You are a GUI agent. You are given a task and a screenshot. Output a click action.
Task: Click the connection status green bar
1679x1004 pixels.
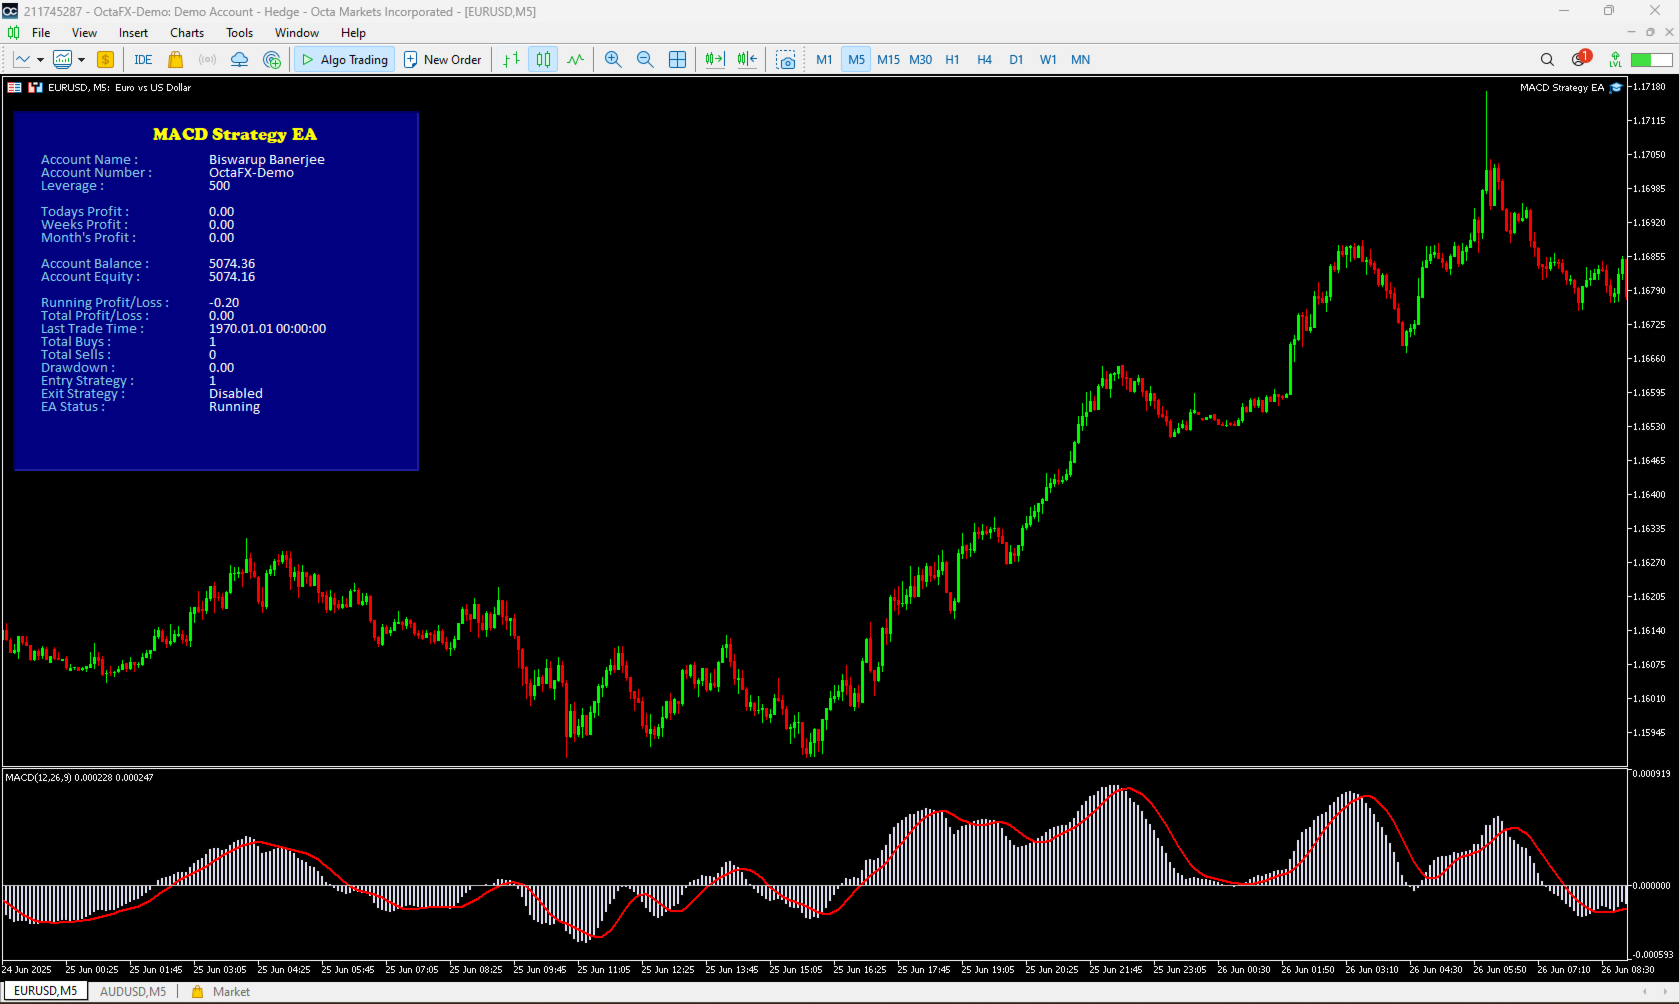coord(1651,60)
